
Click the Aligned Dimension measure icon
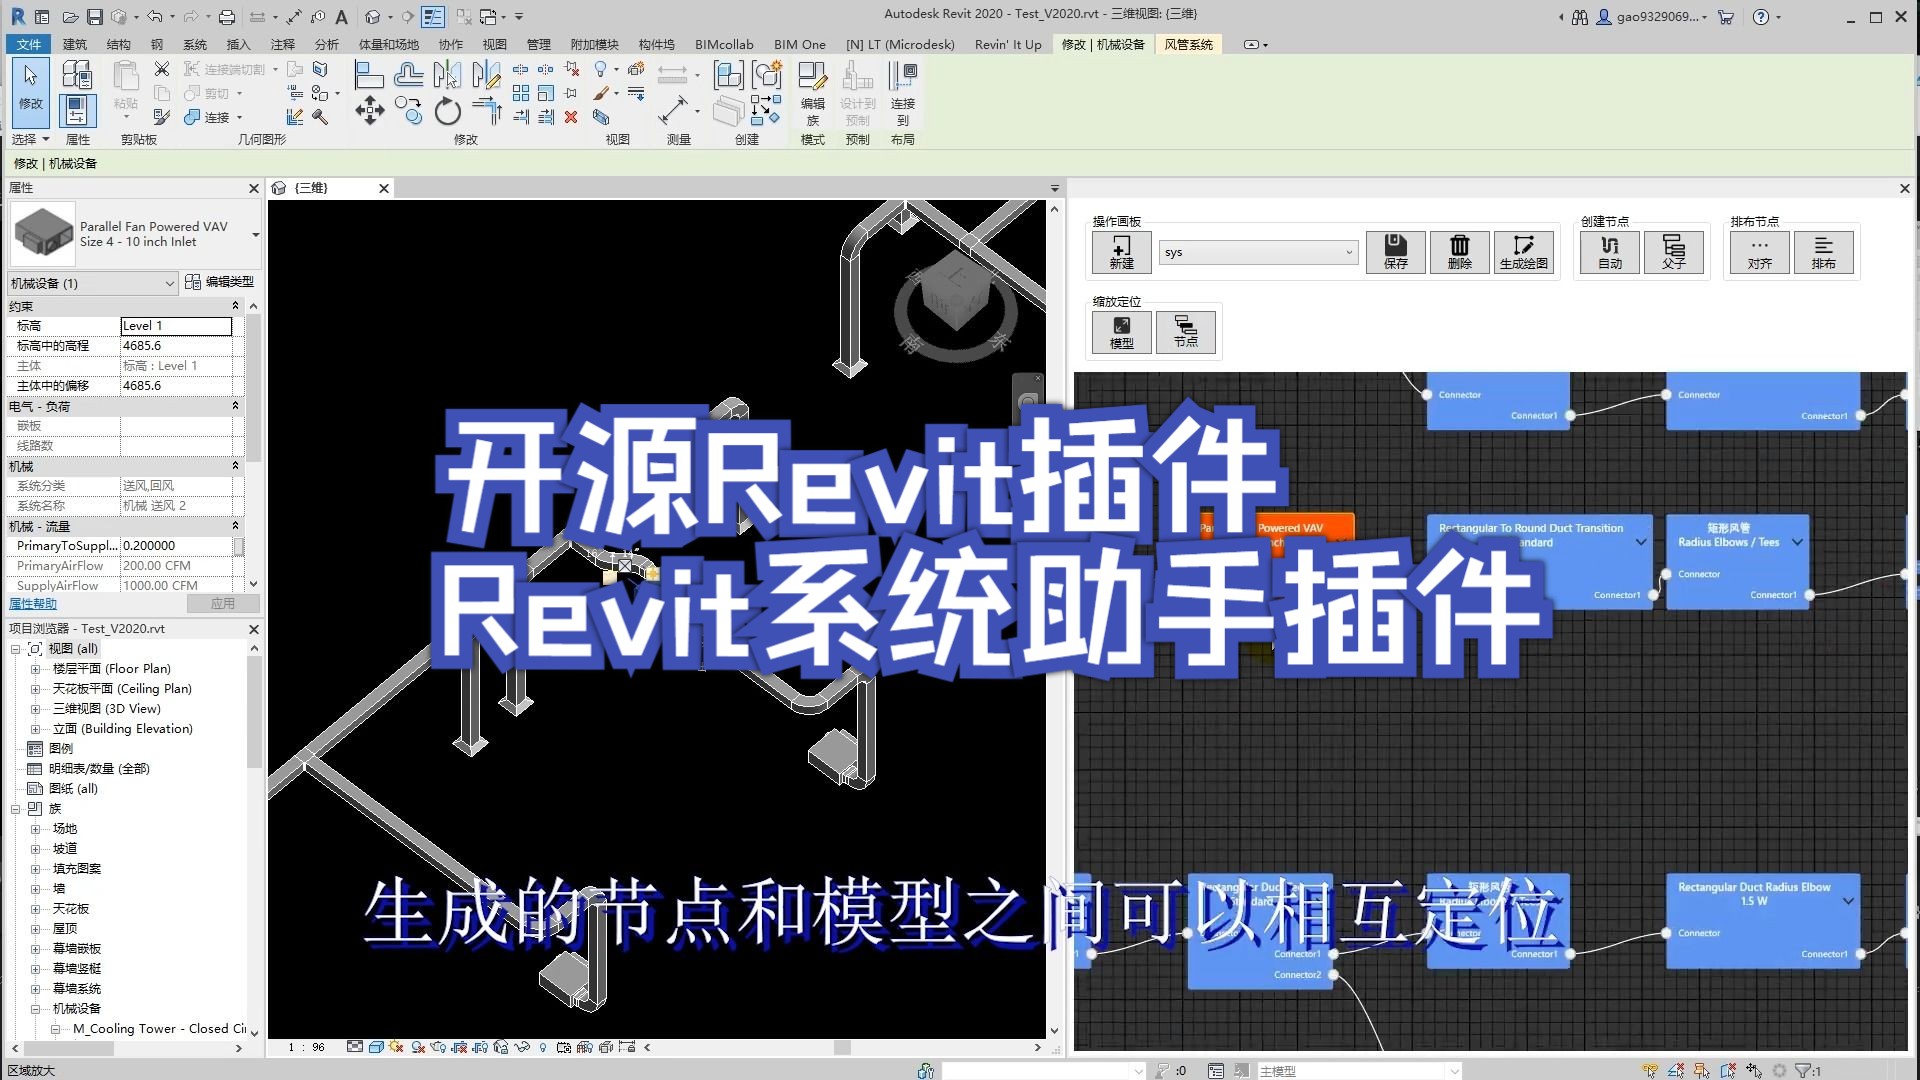point(673,110)
